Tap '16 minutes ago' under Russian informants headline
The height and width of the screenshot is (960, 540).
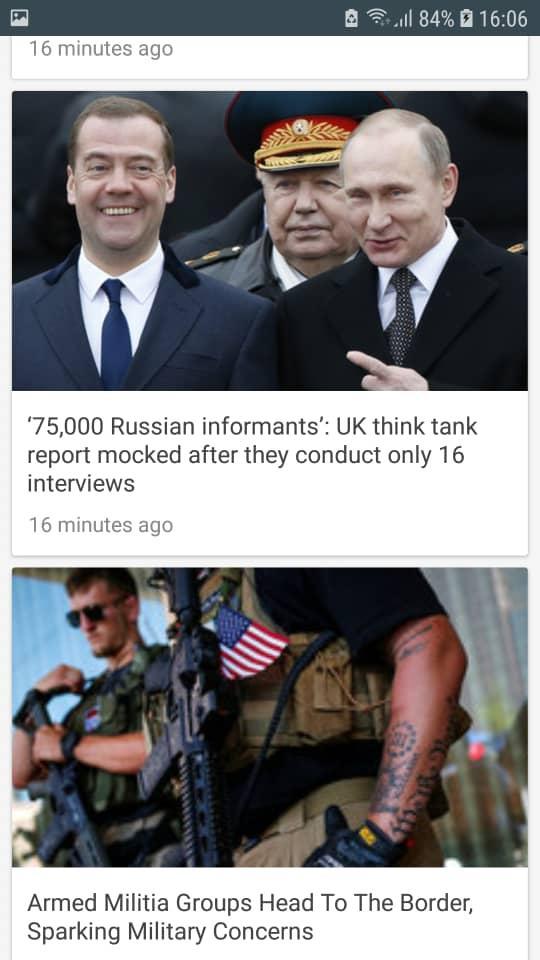[x=100, y=525]
